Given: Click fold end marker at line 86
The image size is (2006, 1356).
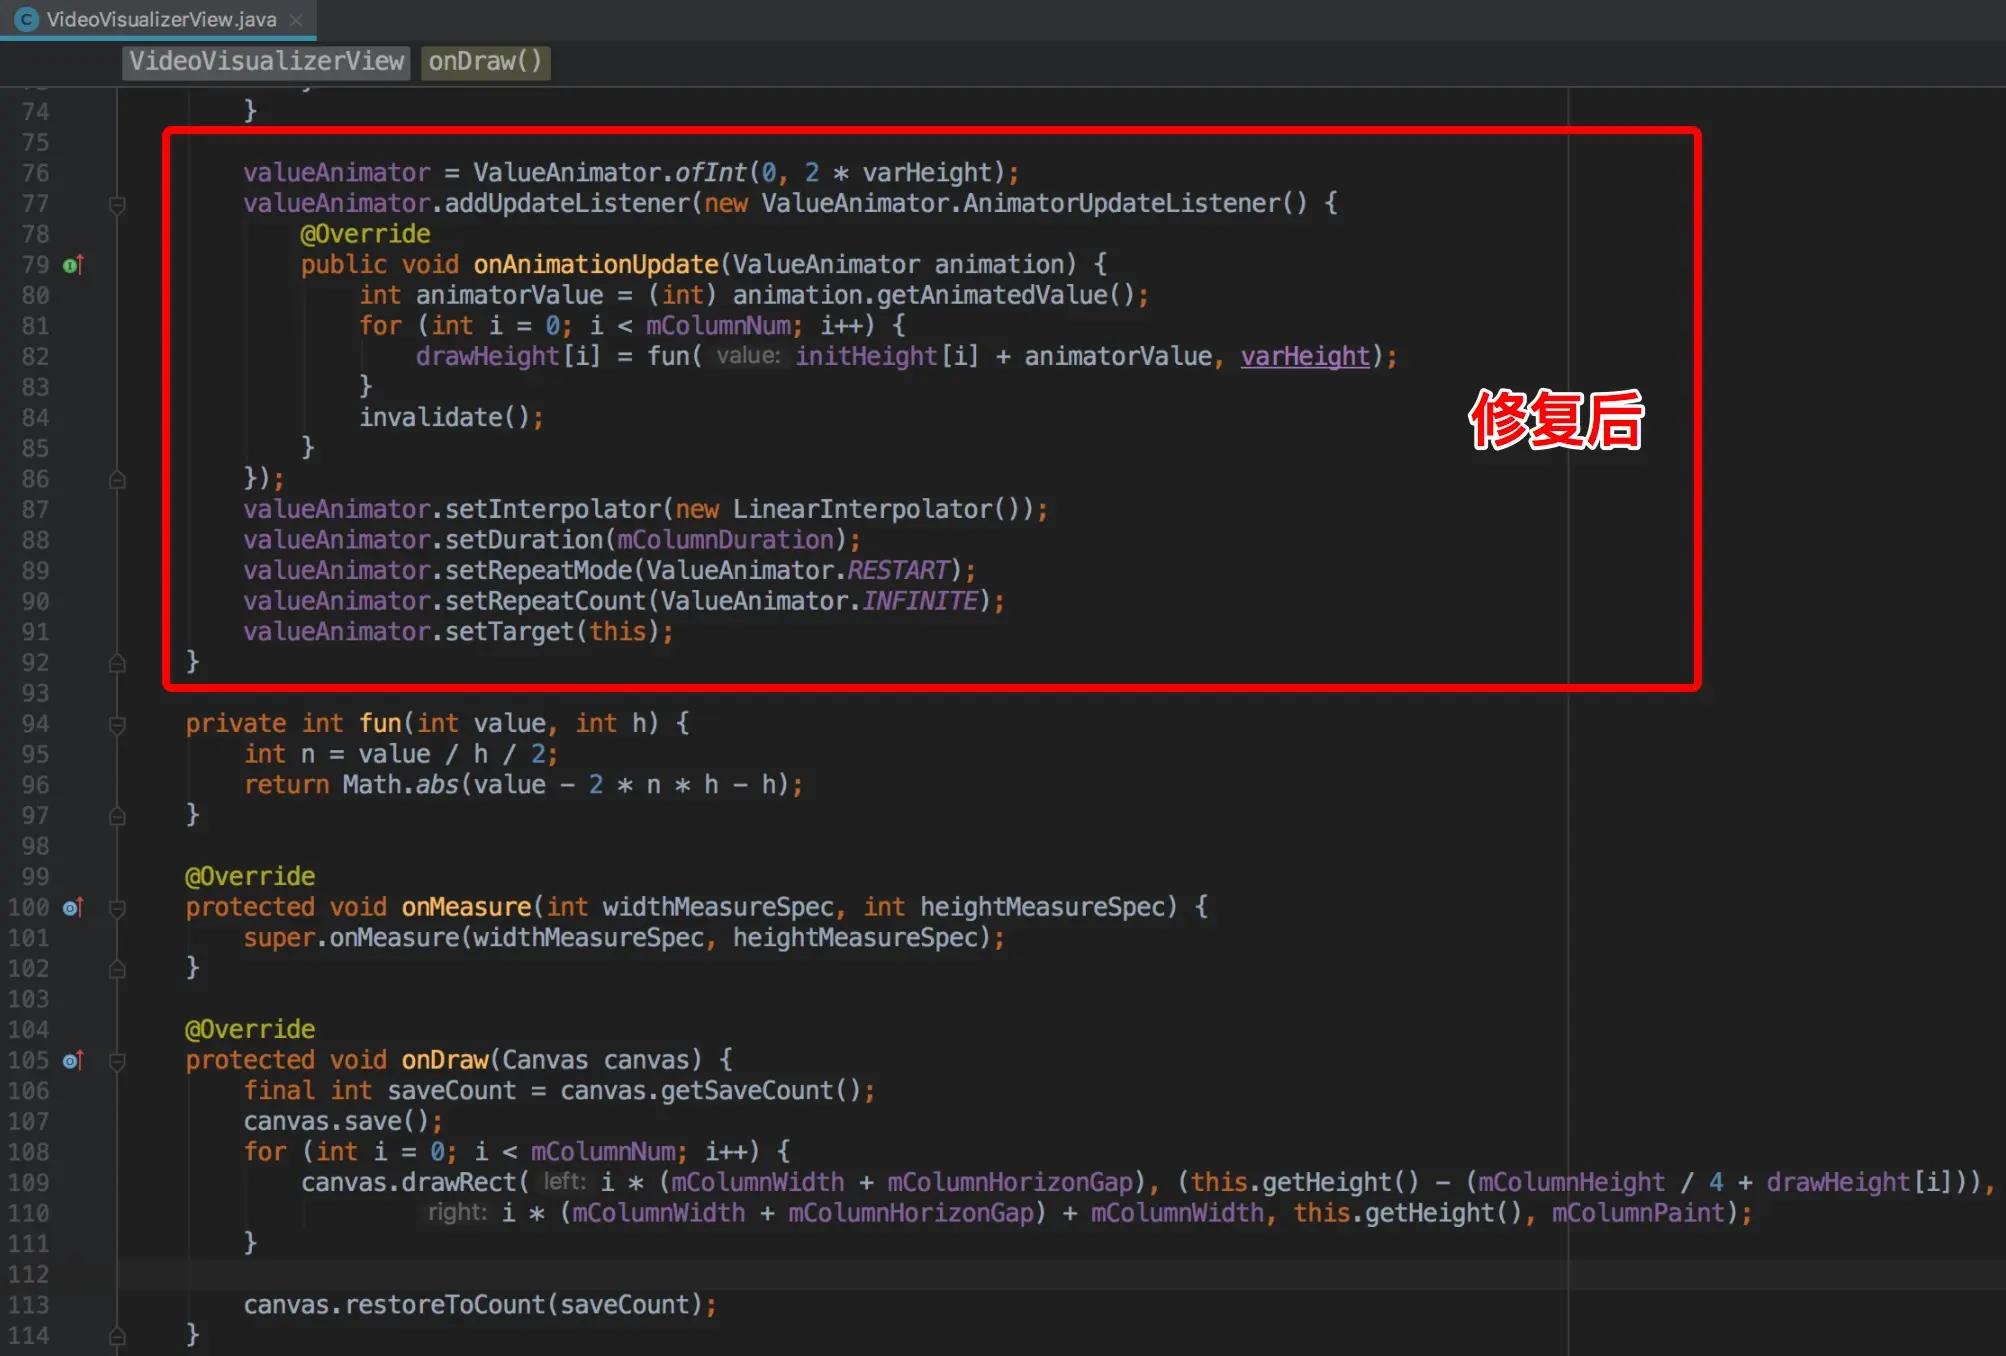Looking at the screenshot, I should coord(117,480).
